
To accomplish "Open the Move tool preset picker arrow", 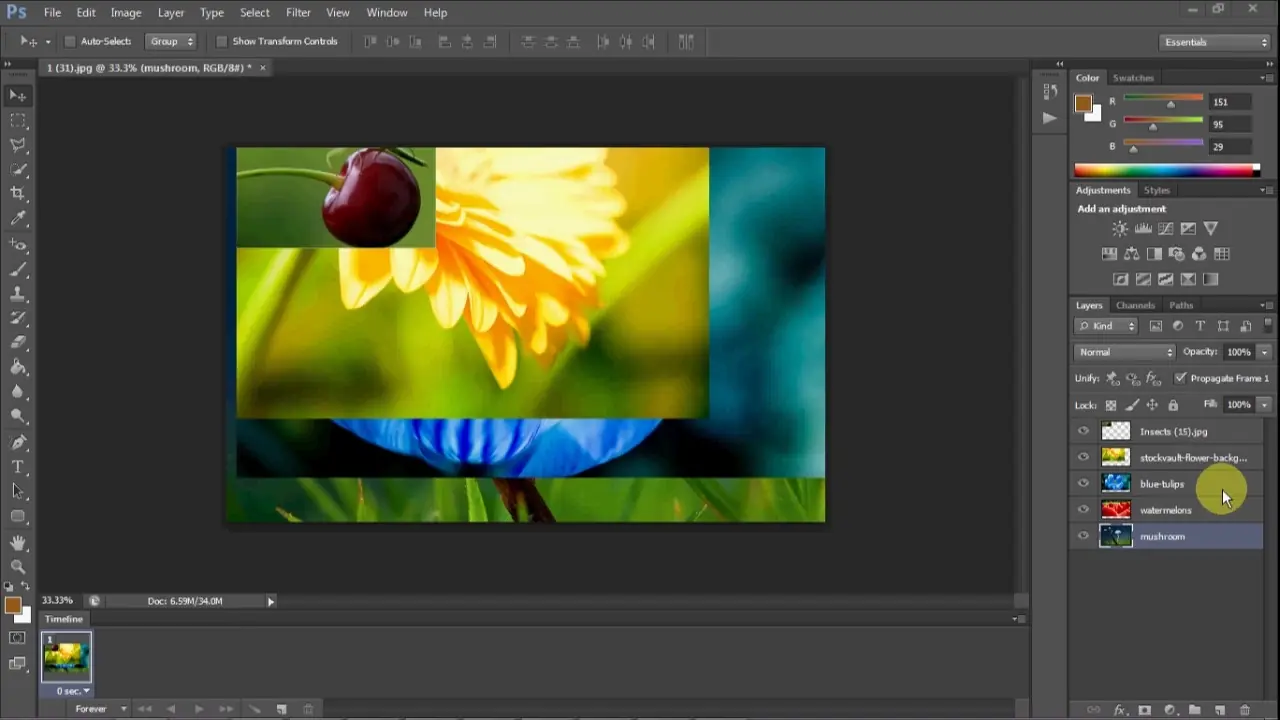I will [x=47, y=42].
